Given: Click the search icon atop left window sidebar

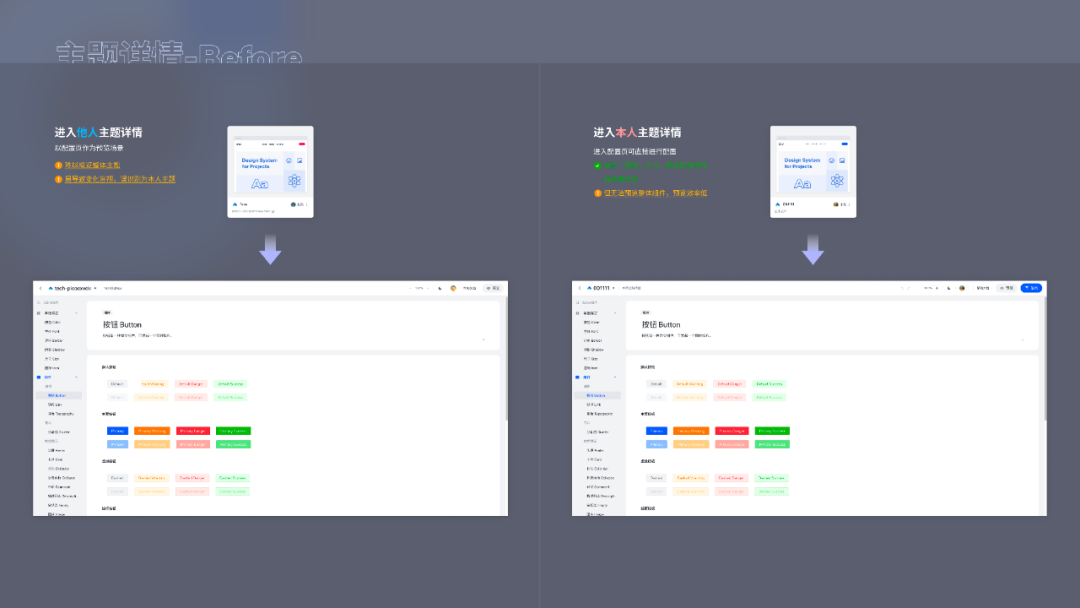Looking at the screenshot, I should pyautogui.click(x=39, y=302).
